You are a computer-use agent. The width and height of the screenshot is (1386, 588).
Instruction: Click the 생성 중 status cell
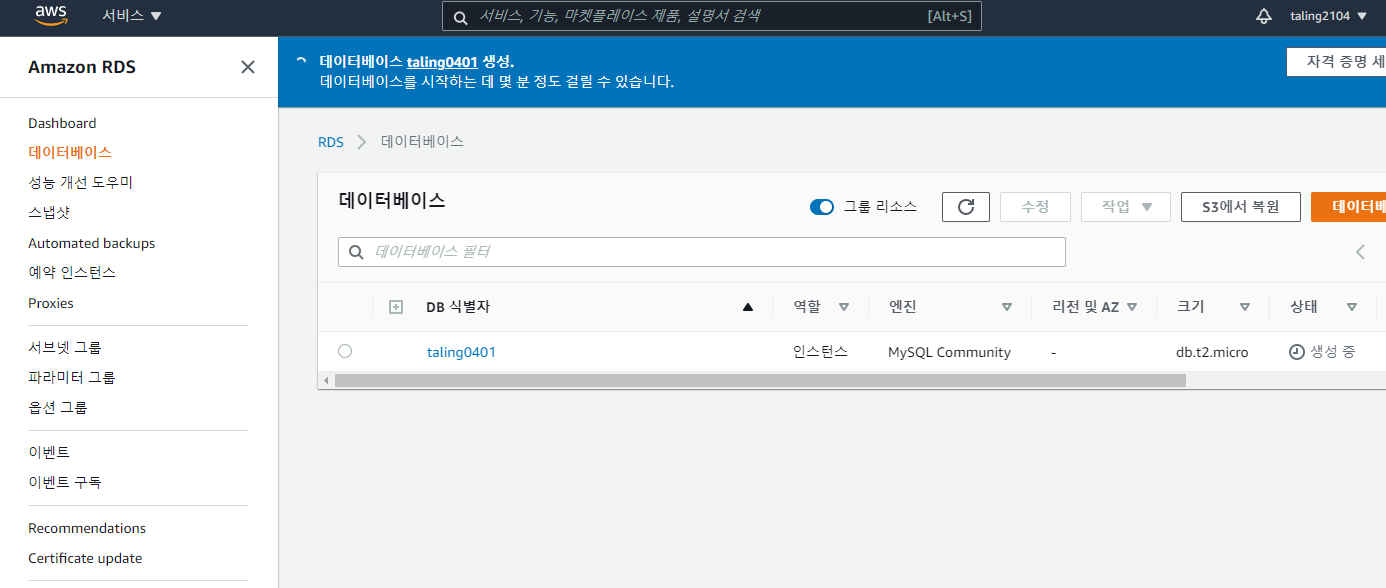click(1323, 352)
